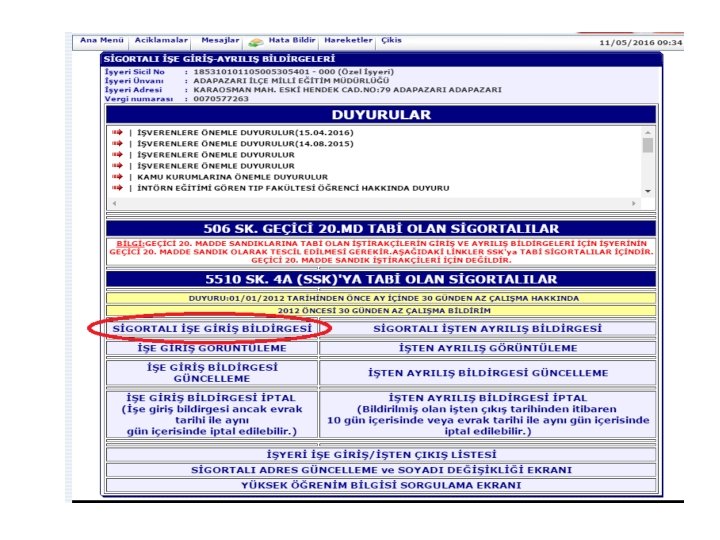Open İŞE GİRİŞ BİLDİRGESİ GÜNCELLEME
720x540 pixels.
[212, 373]
